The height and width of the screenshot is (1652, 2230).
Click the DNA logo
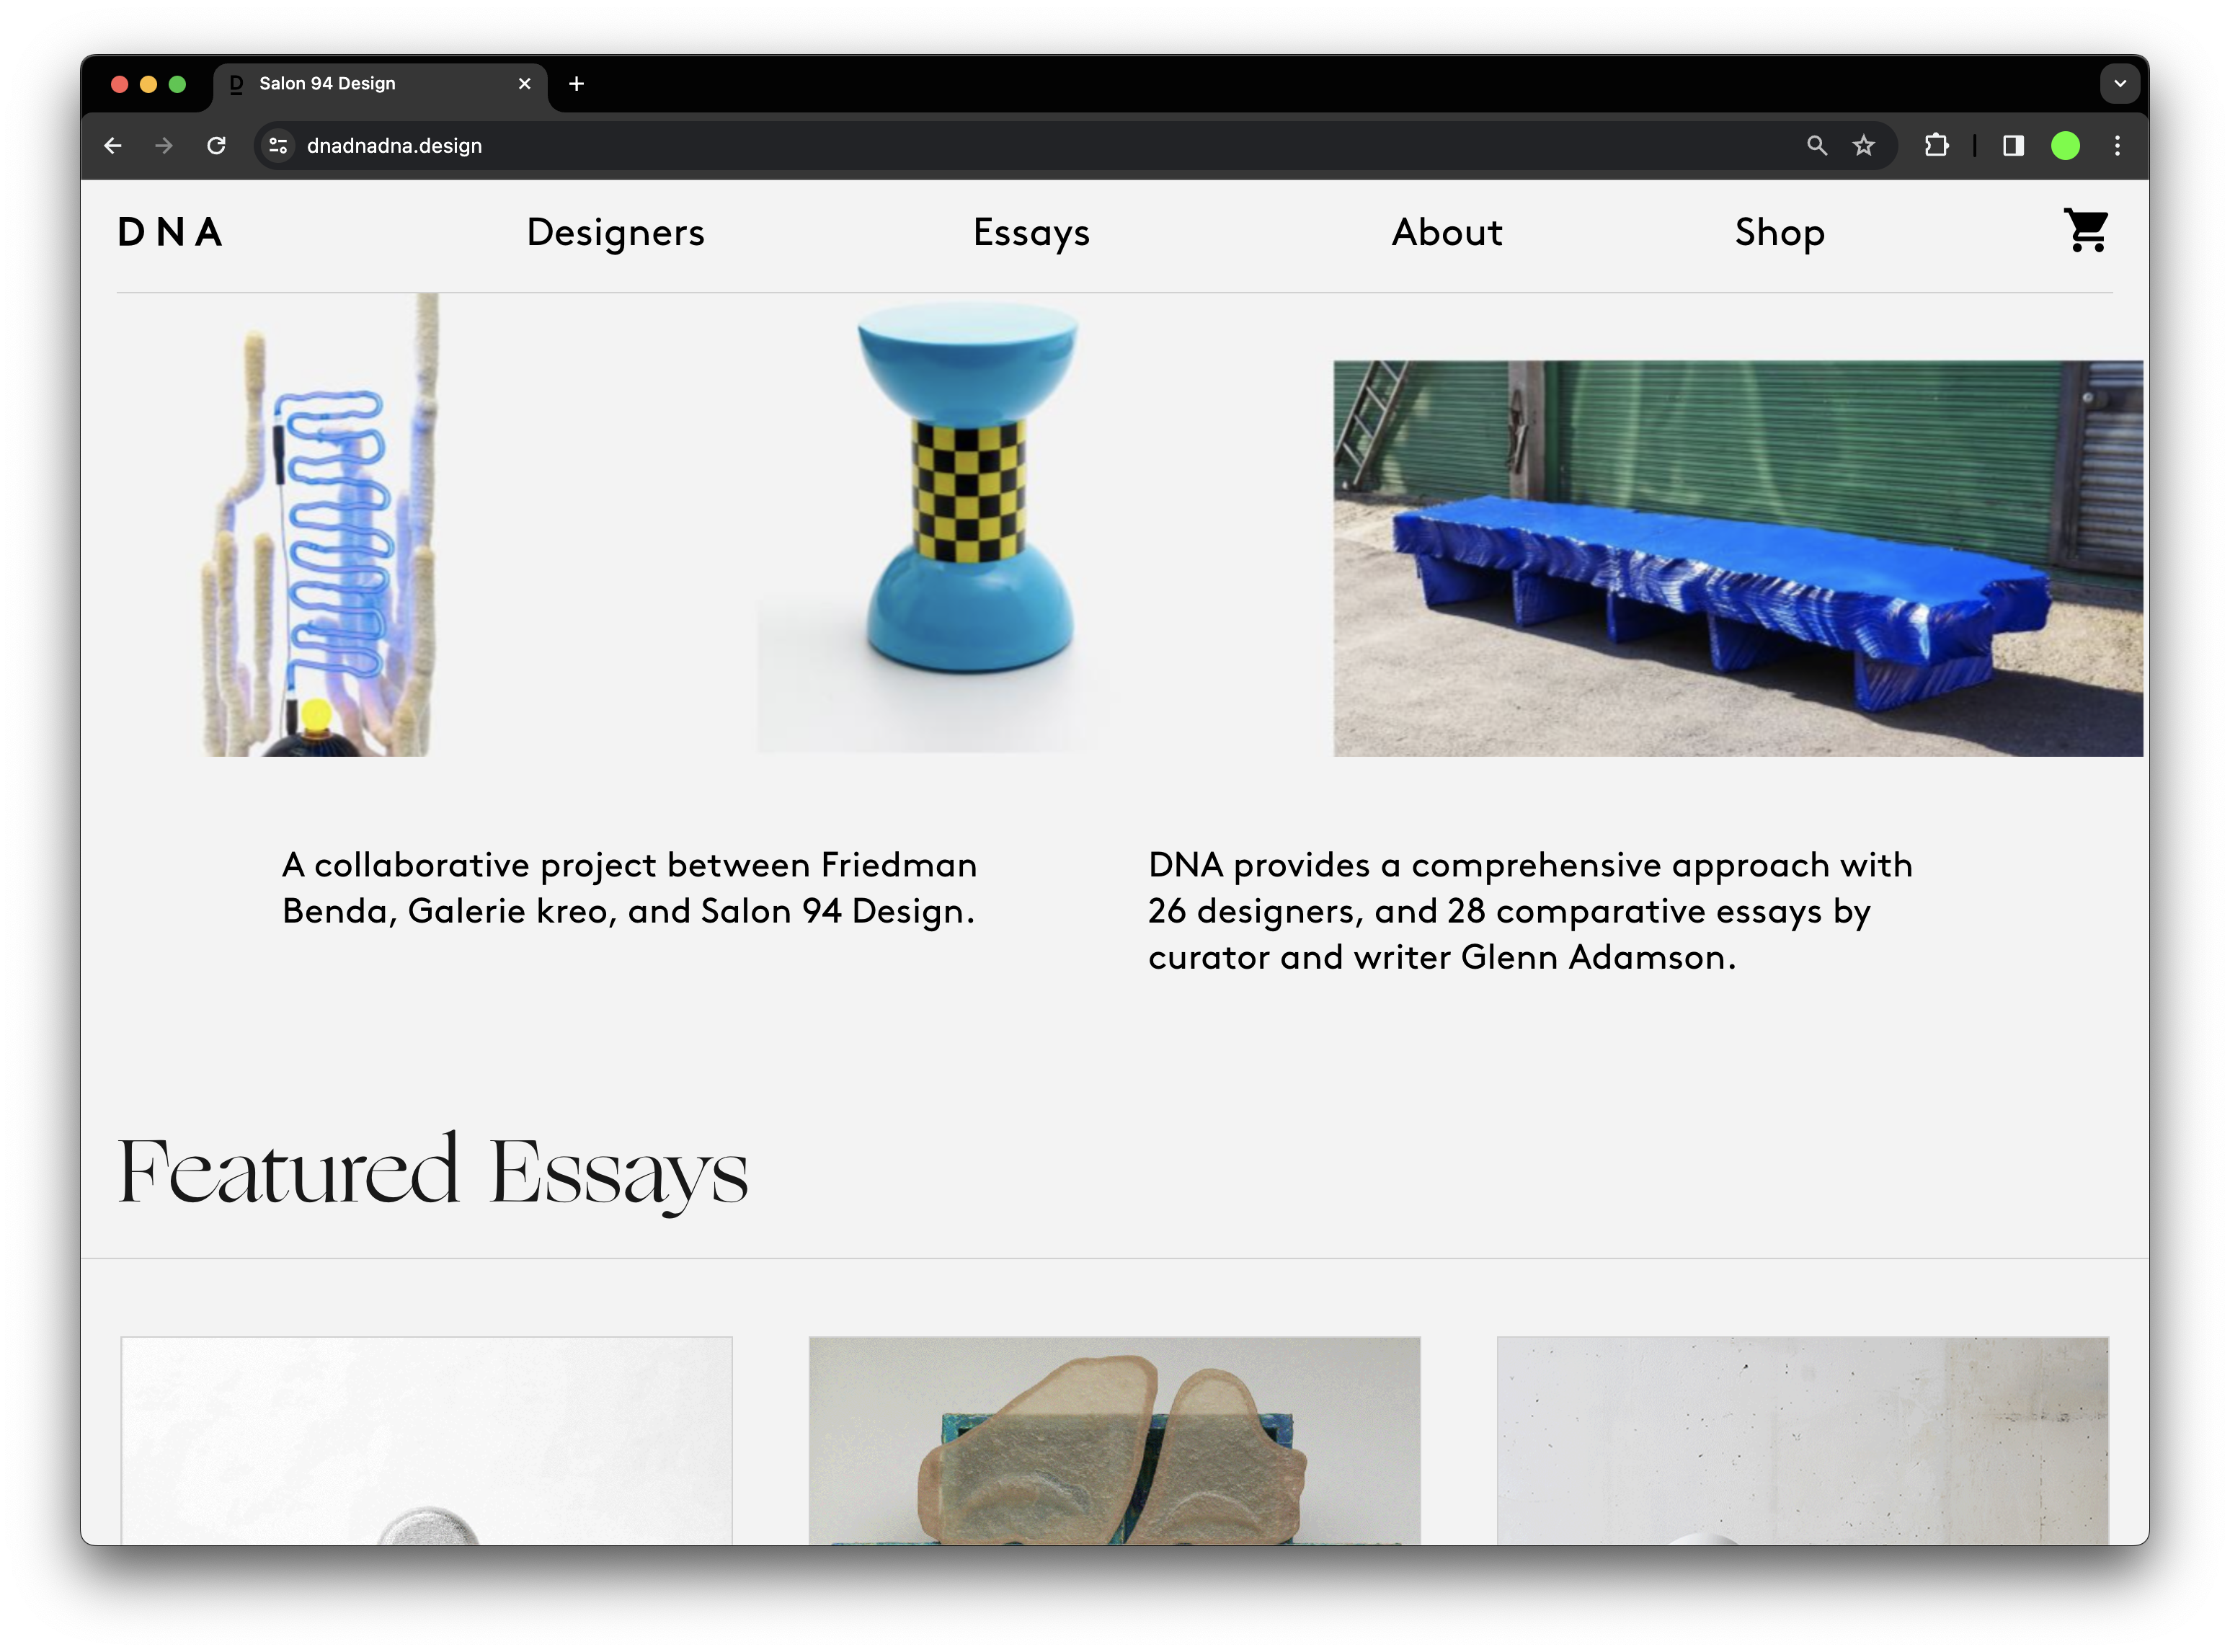tap(170, 232)
